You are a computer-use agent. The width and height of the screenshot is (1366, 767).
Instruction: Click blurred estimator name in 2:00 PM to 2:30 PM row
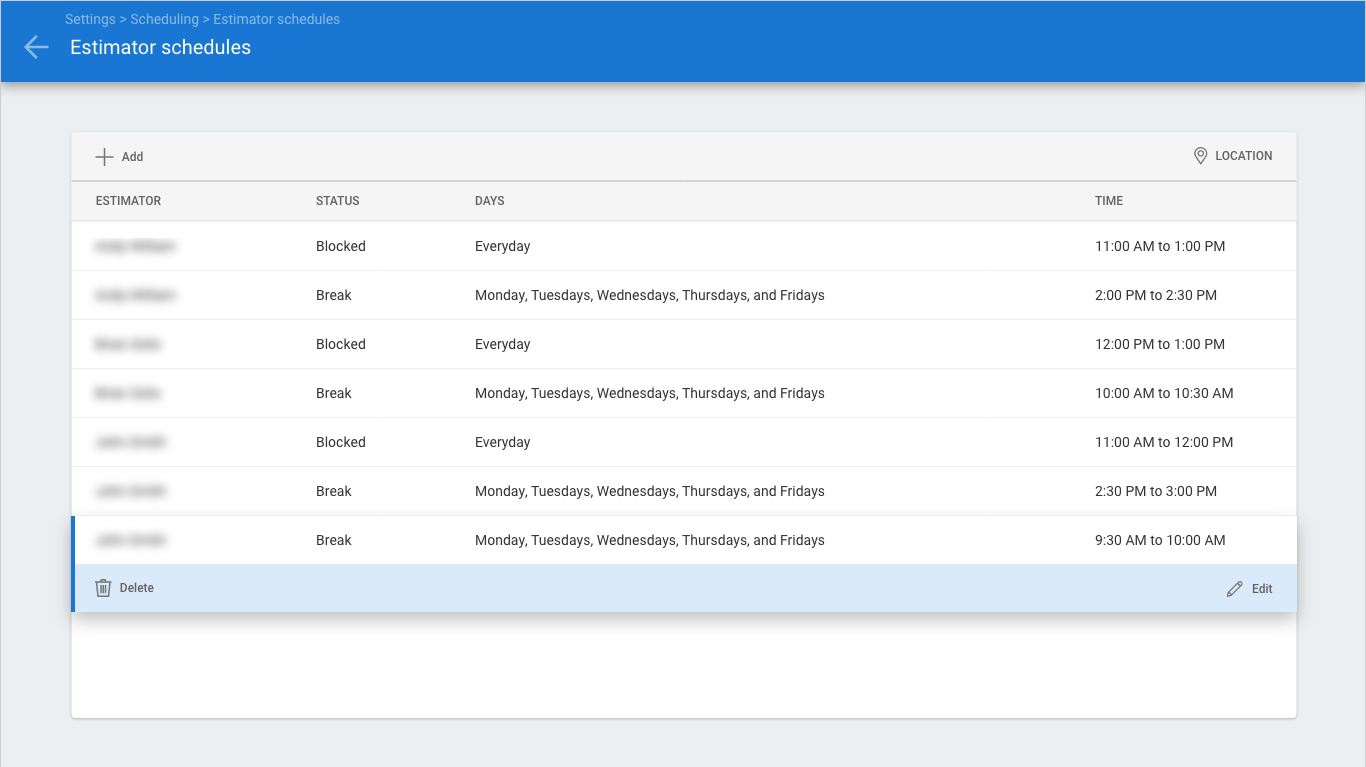[x=135, y=295]
